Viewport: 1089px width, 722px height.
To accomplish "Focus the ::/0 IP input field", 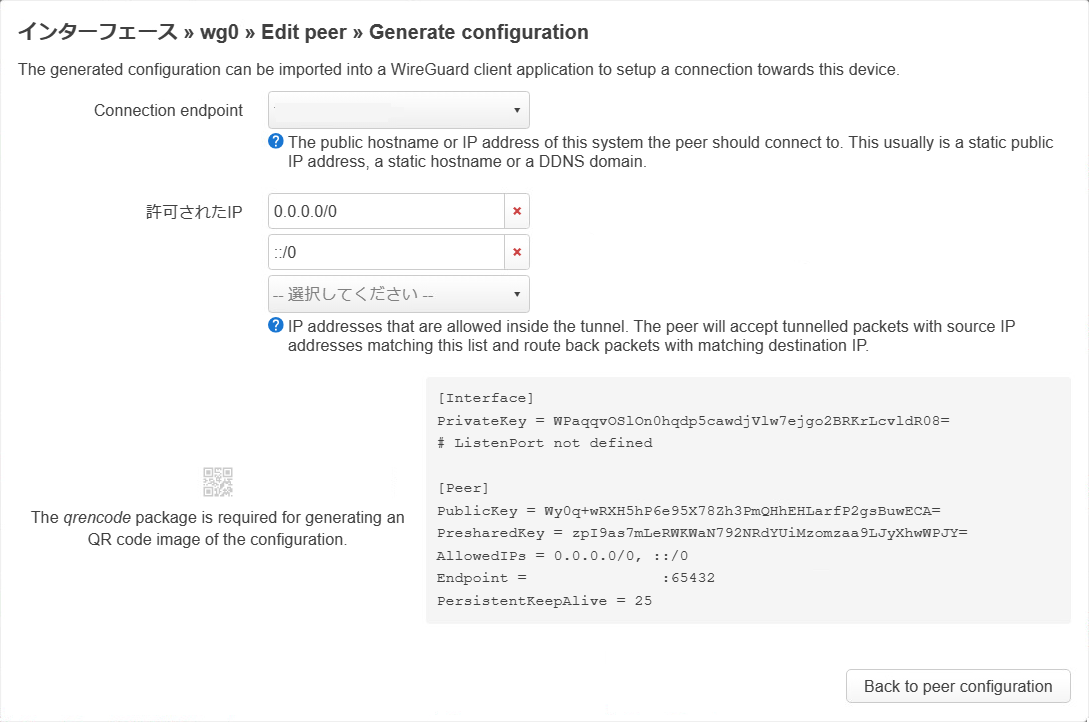I will (x=386, y=252).
